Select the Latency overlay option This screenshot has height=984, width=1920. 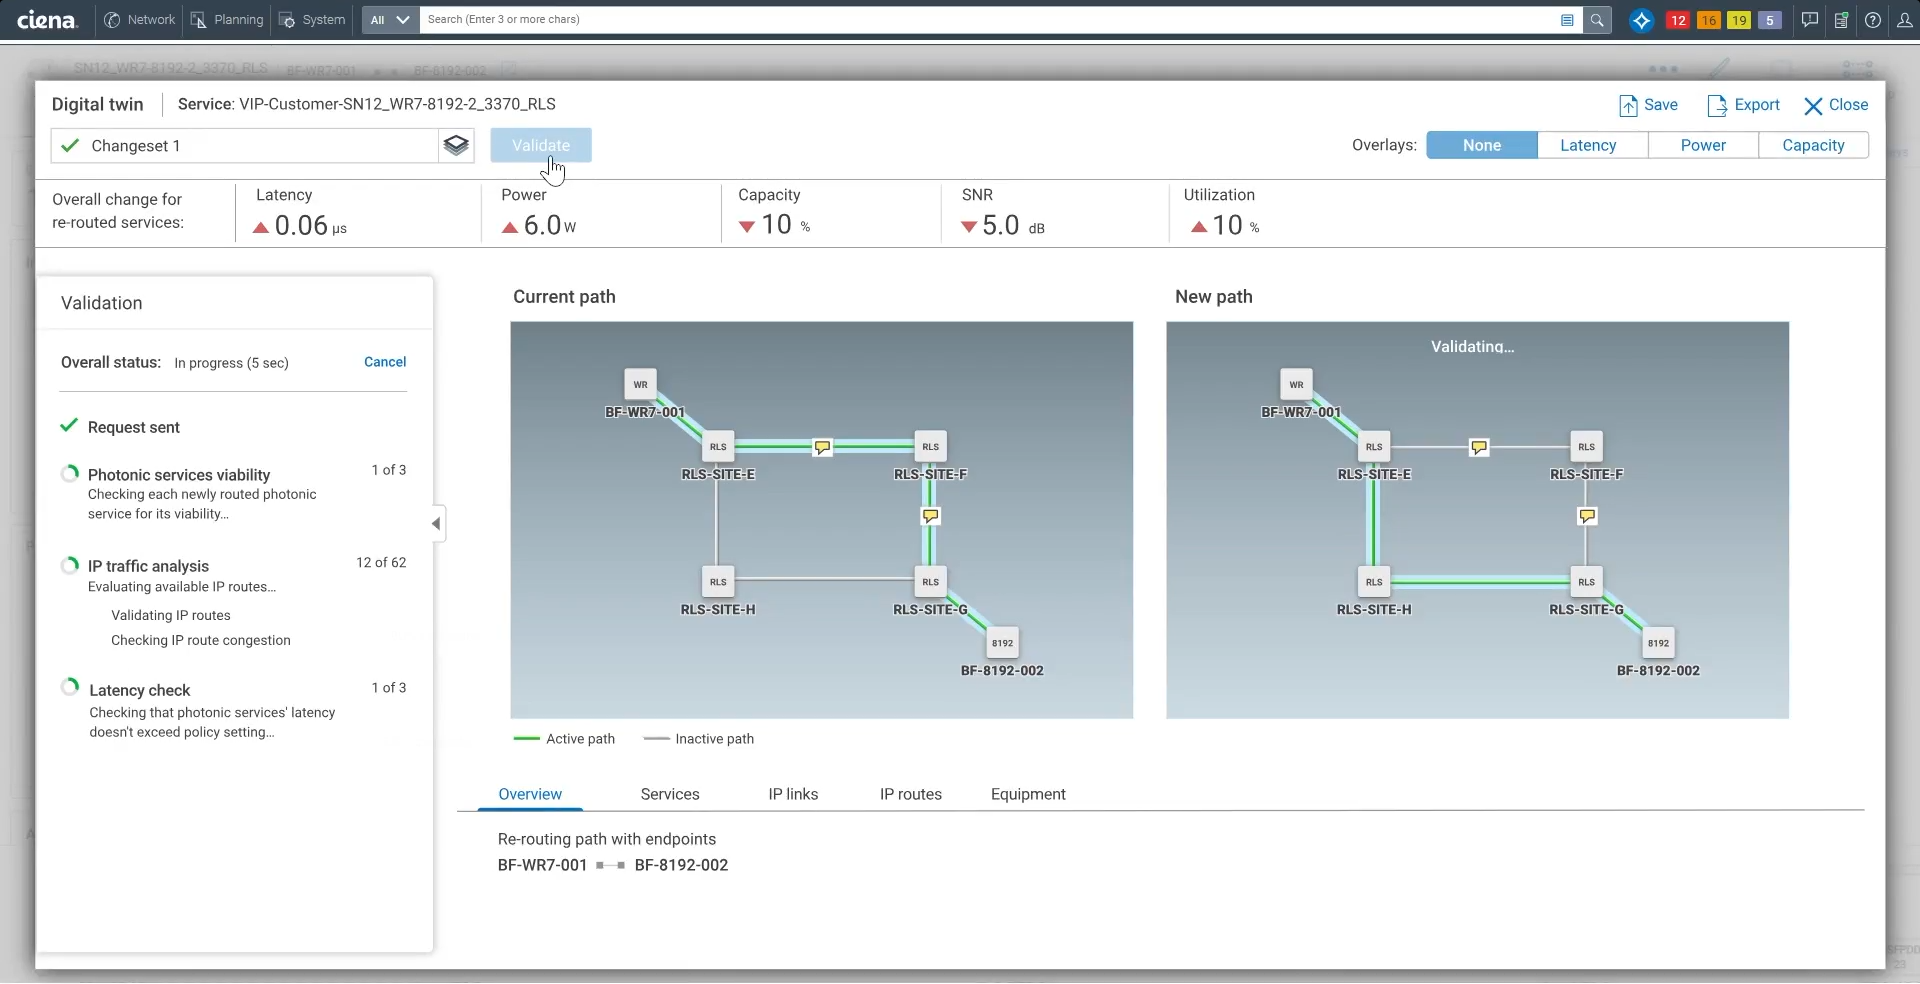pyautogui.click(x=1588, y=145)
